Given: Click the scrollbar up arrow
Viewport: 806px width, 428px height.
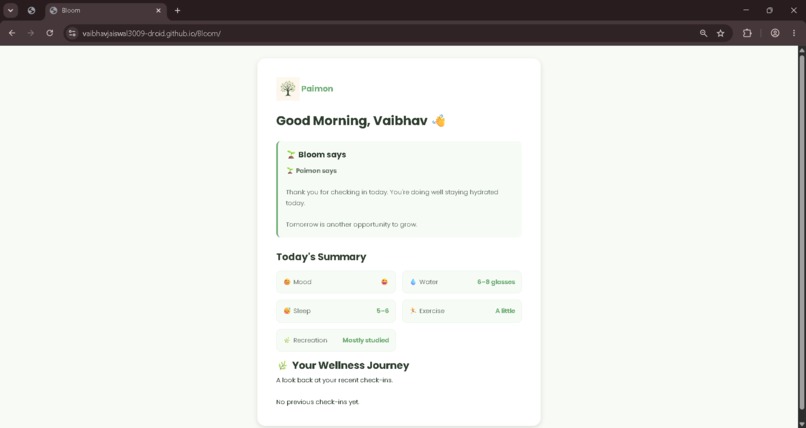Looking at the screenshot, I should (x=801, y=50).
